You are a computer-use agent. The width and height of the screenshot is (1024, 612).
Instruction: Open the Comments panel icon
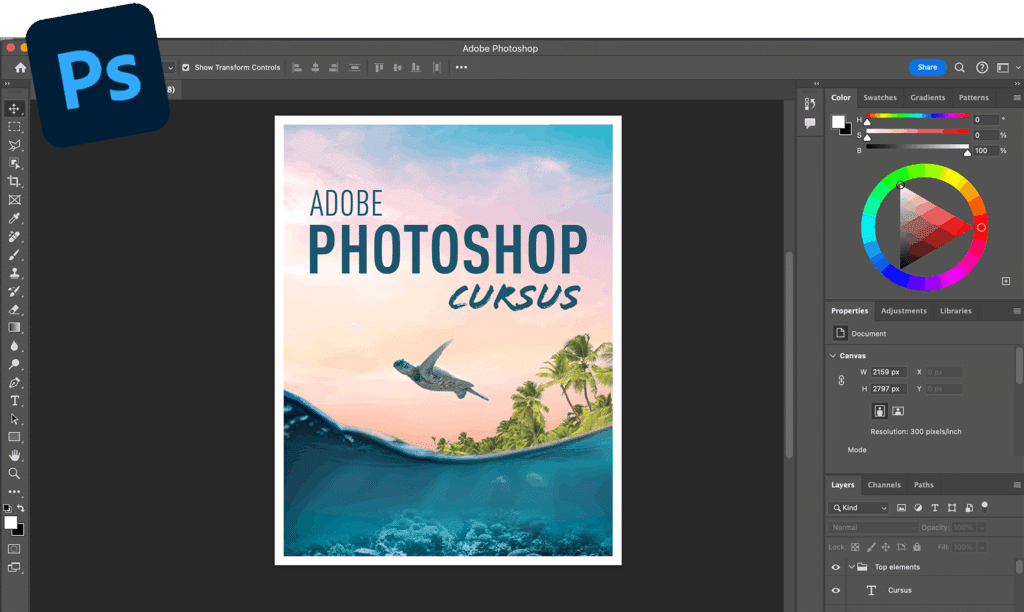pos(810,123)
